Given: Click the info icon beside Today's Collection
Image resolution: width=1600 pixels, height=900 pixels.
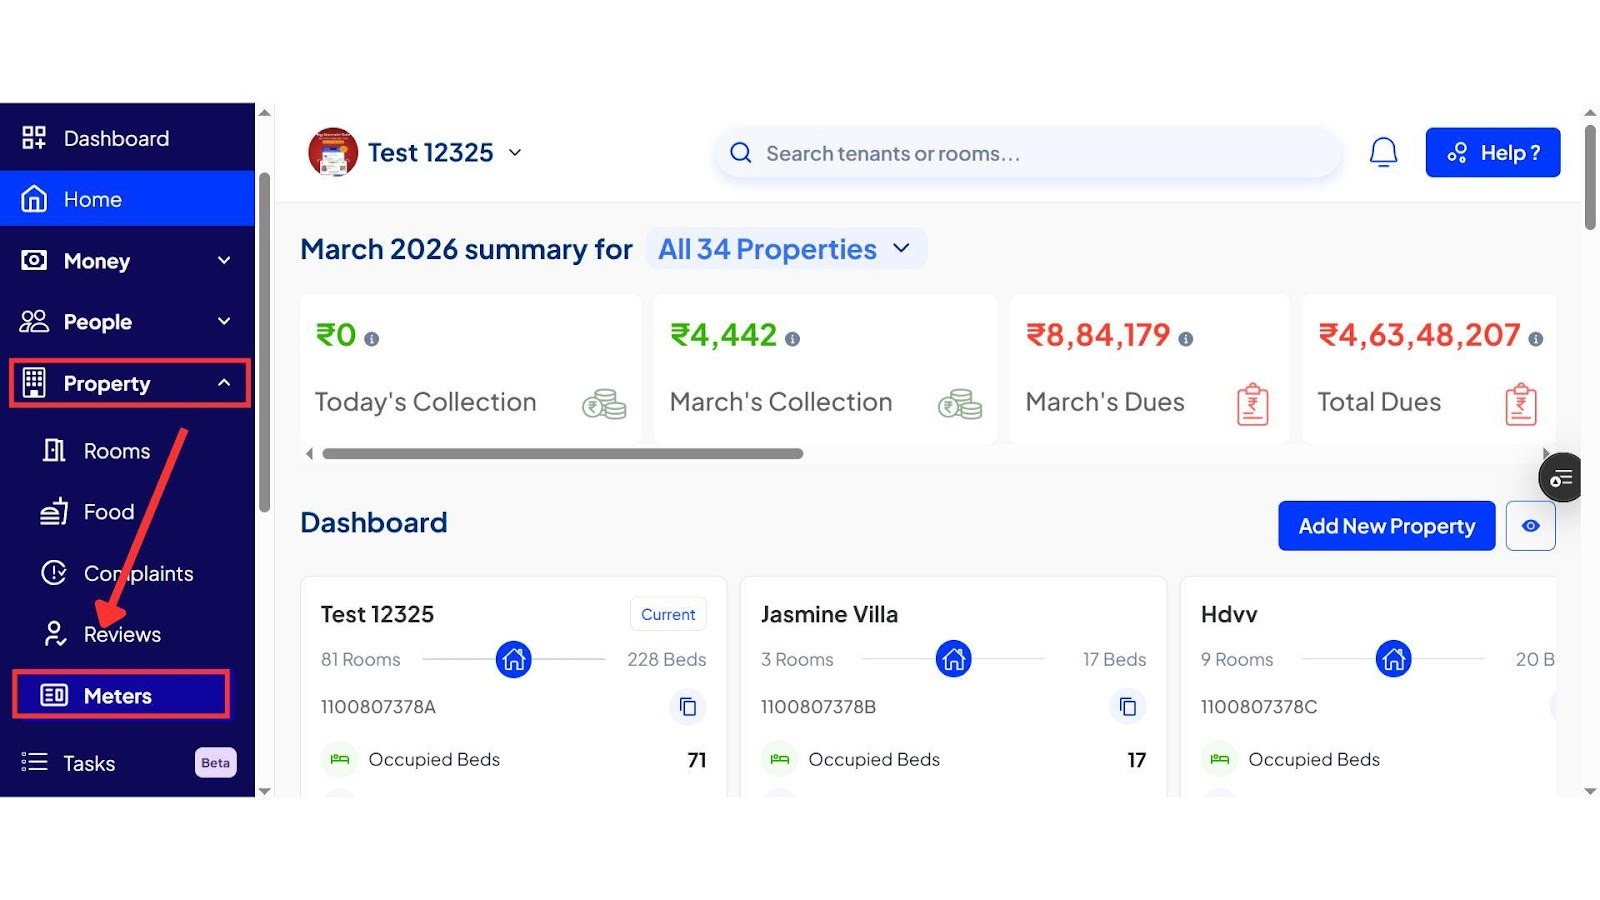Looking at the screenshot, I should coord(371,339).
